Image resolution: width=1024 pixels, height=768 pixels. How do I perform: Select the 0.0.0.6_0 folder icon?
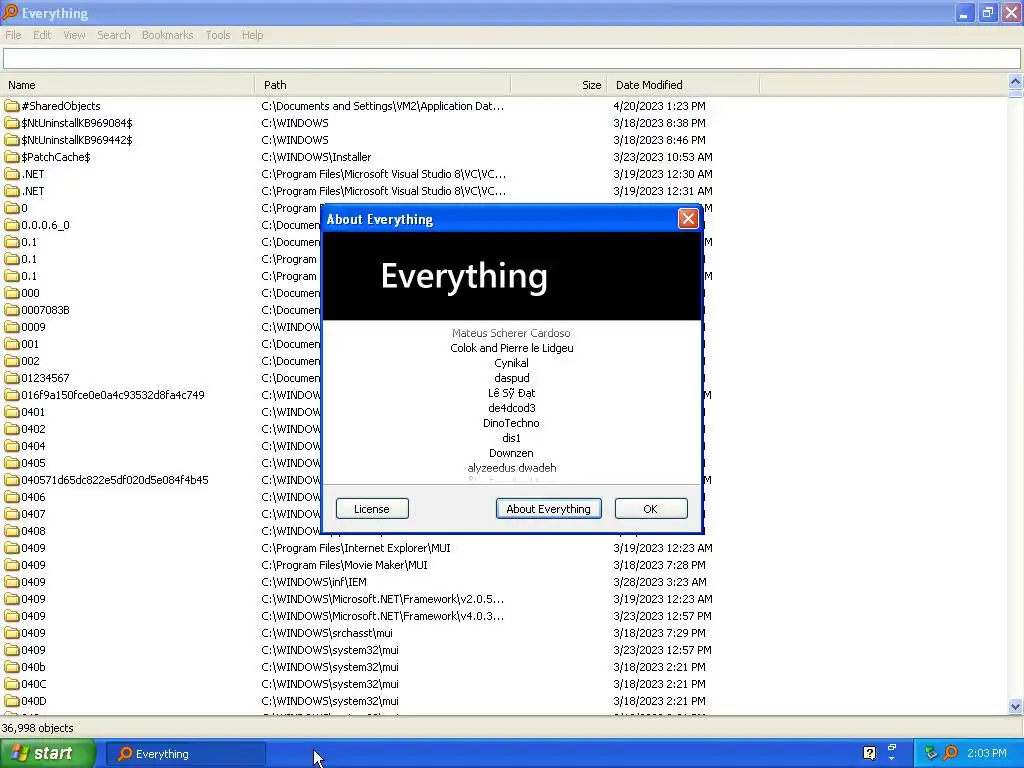click(x=12, y=225)
